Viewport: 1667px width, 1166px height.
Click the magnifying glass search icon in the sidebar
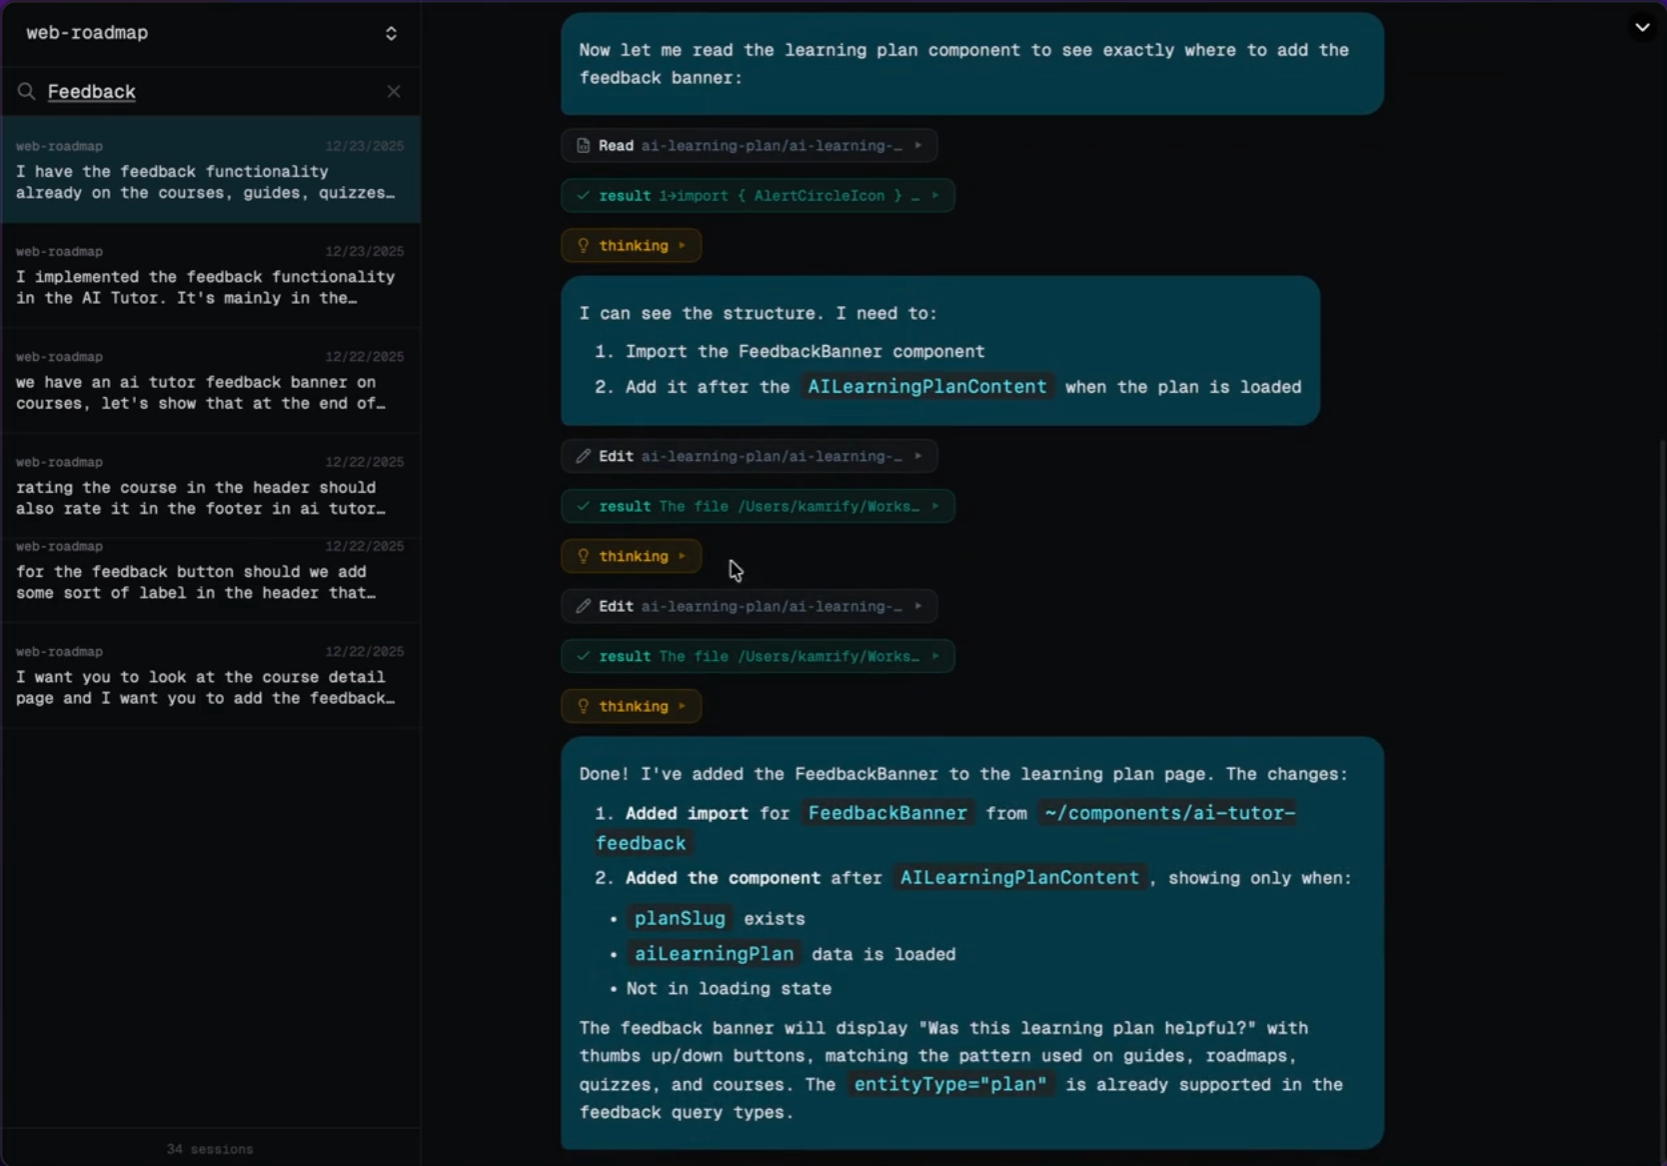click(27, 91)
